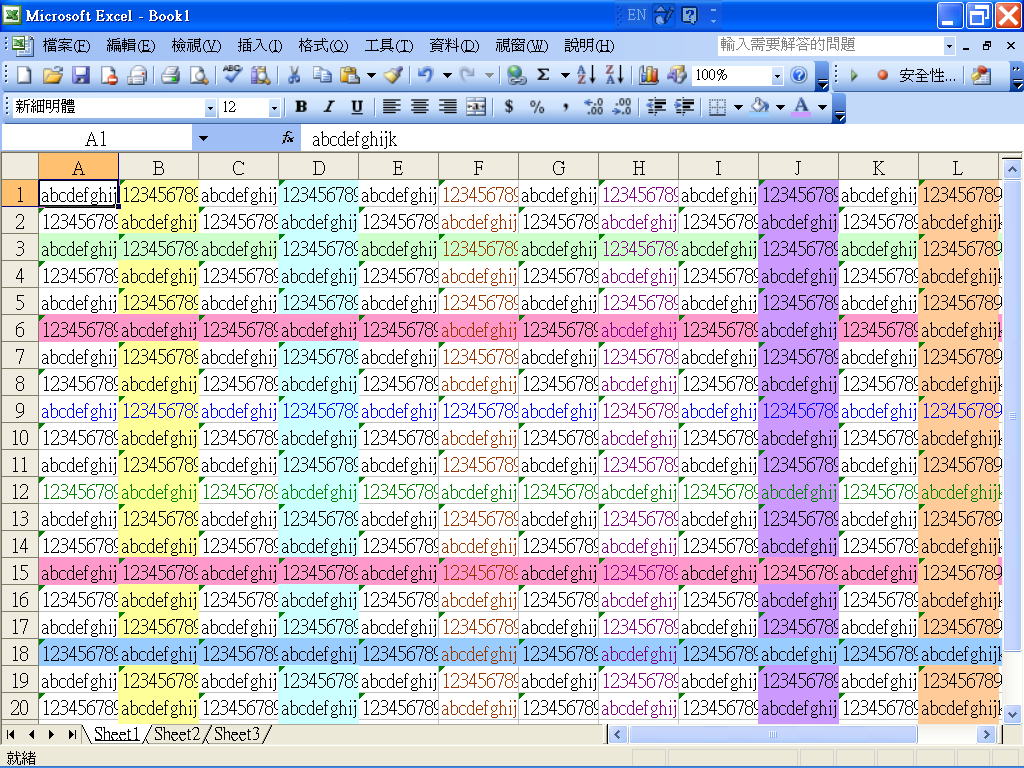Create a new blank workbook
1024x768 pixels.
pyautogui.click(x=24, y=76)
